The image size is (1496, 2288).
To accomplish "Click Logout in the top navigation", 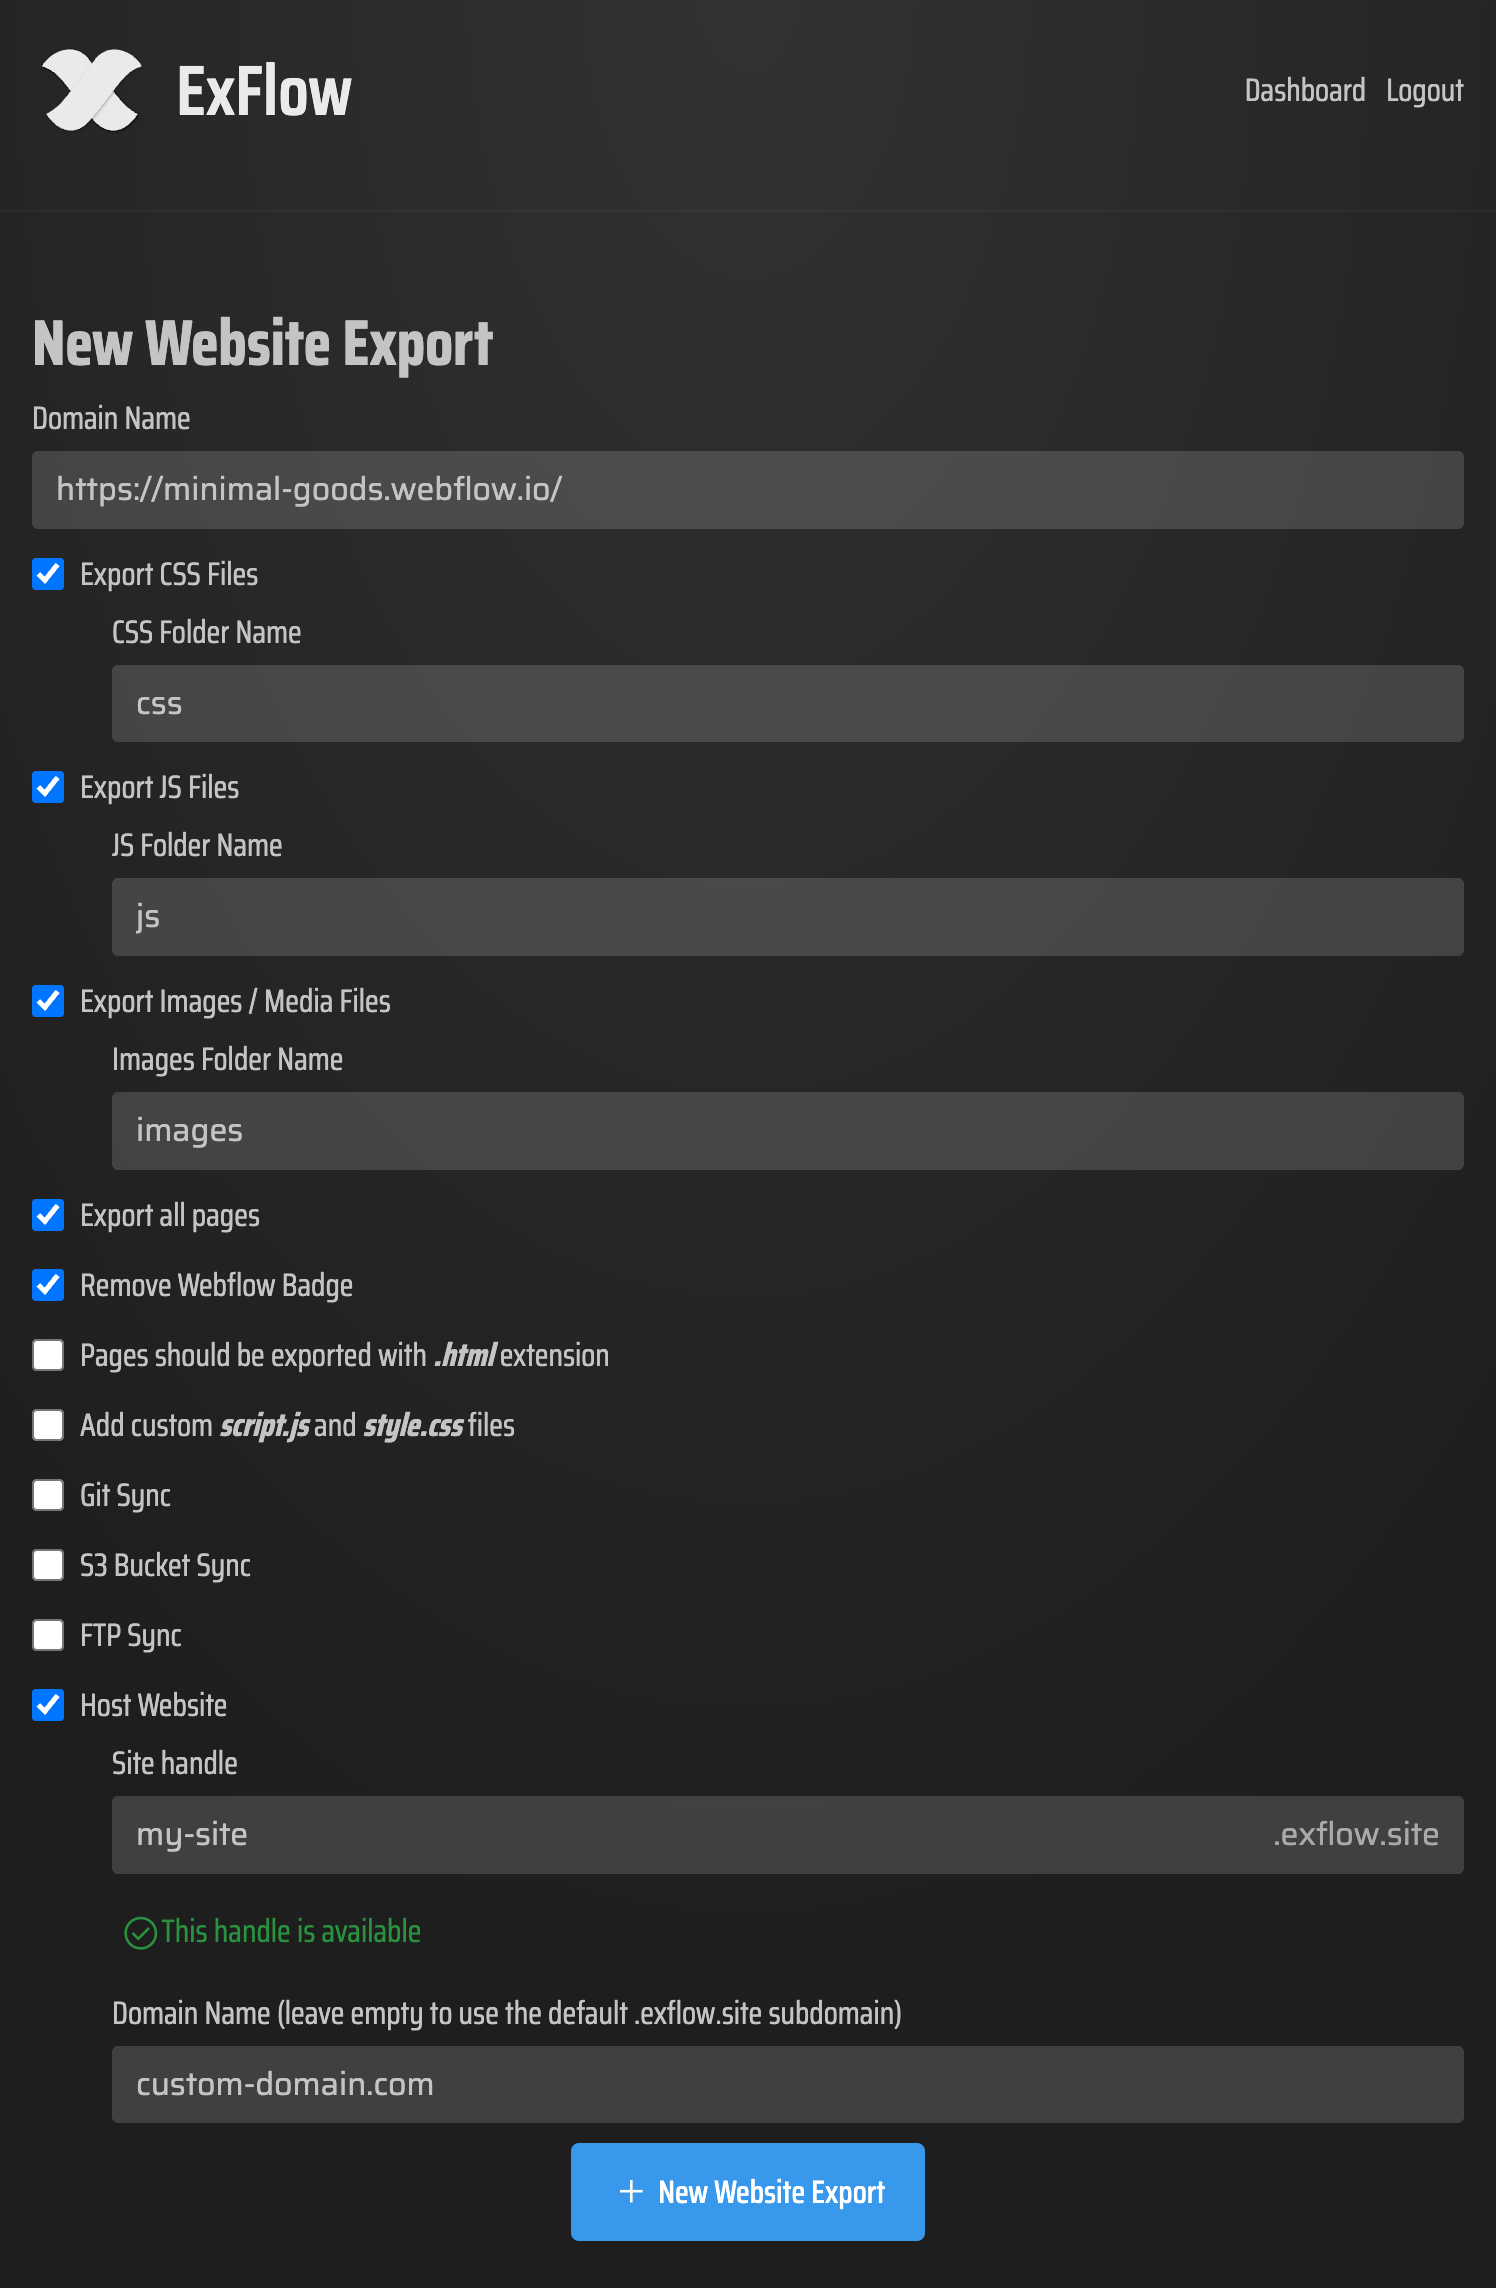I will pos(1424,90).
